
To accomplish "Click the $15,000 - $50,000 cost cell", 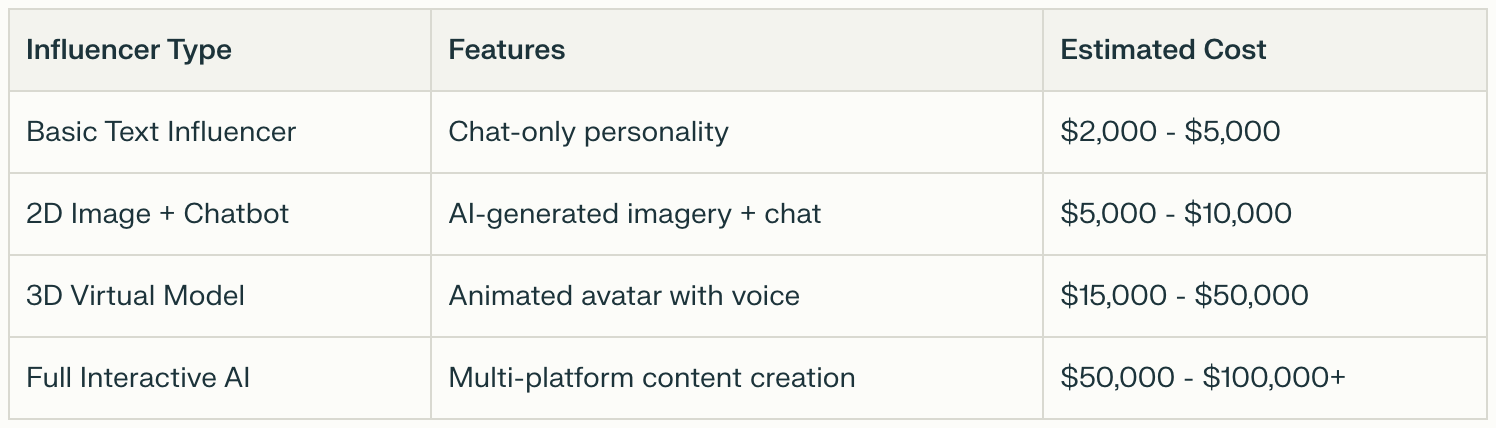I will [x=1184, y=296].
